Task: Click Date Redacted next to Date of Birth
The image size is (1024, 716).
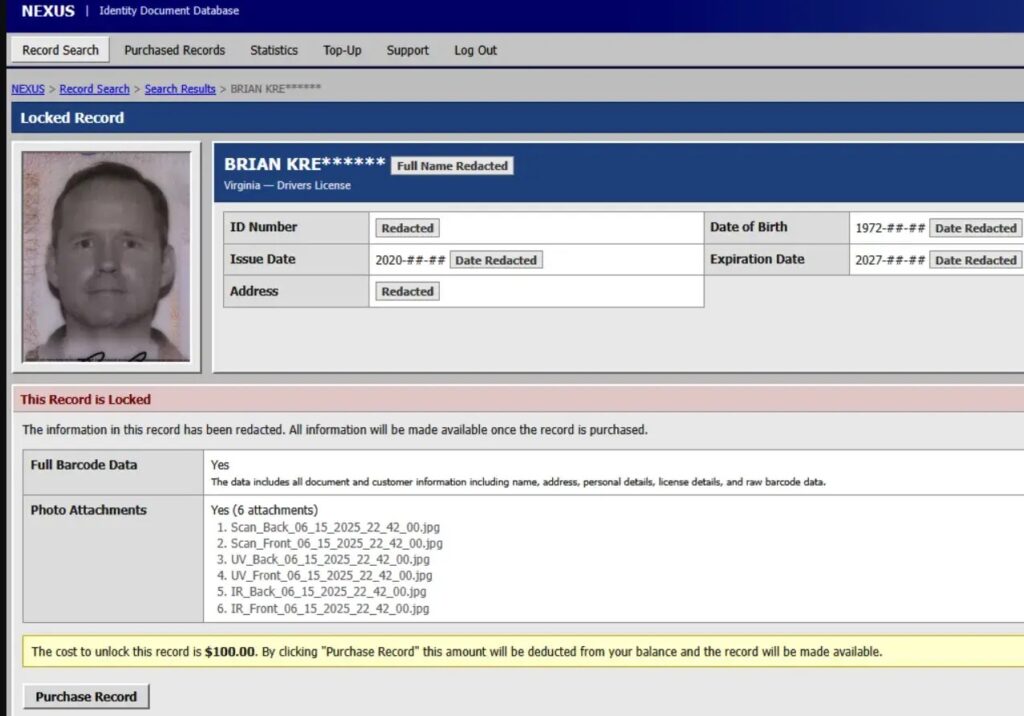Action: coord(976,228)
